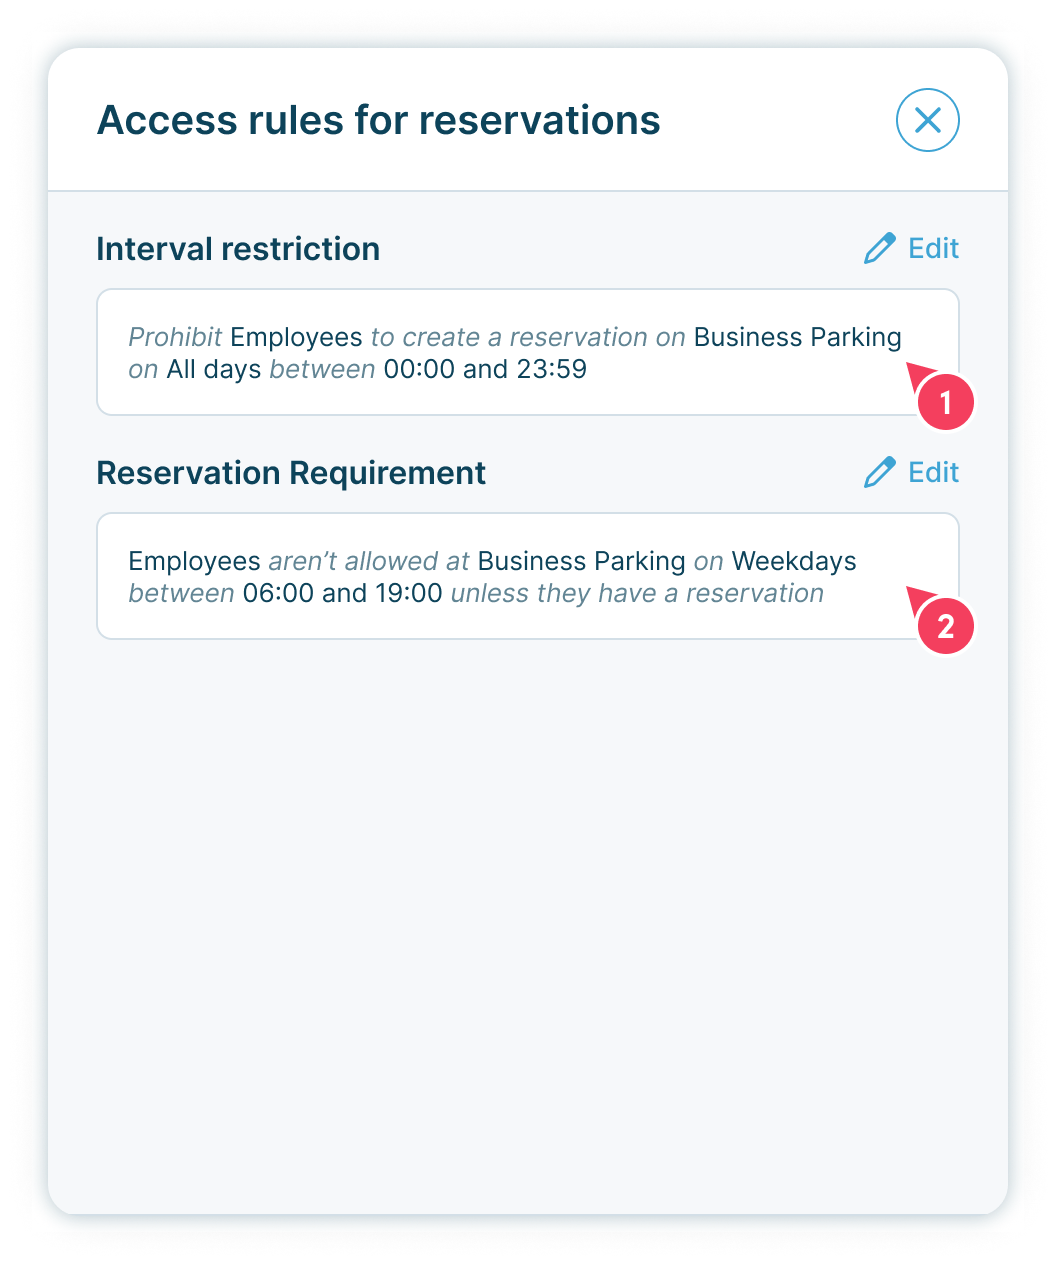
Task: Close the Access rules for reservations dialog
Action: (x=927, y=121)
